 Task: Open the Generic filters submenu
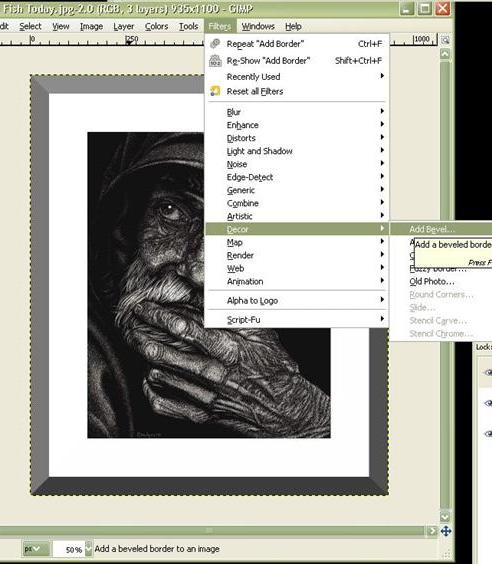(297, 190)
